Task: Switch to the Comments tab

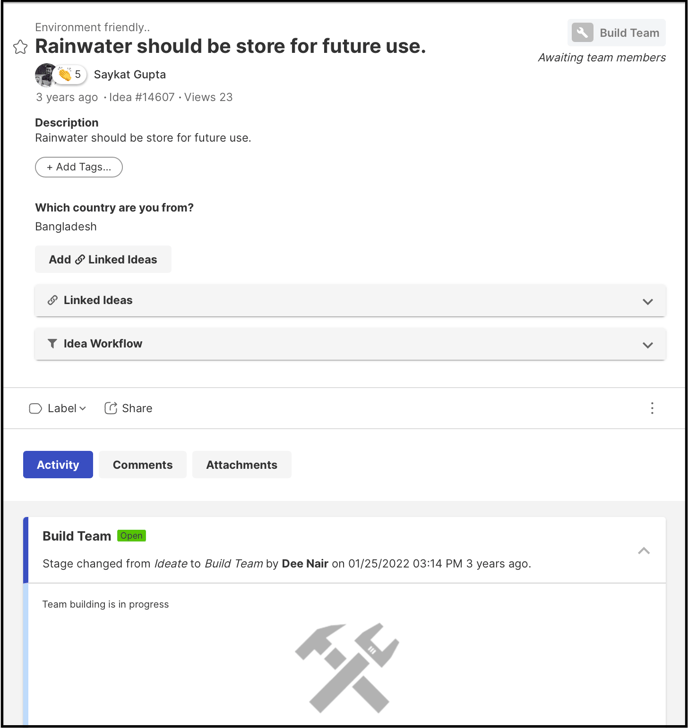Action: (x=143, y=465)
